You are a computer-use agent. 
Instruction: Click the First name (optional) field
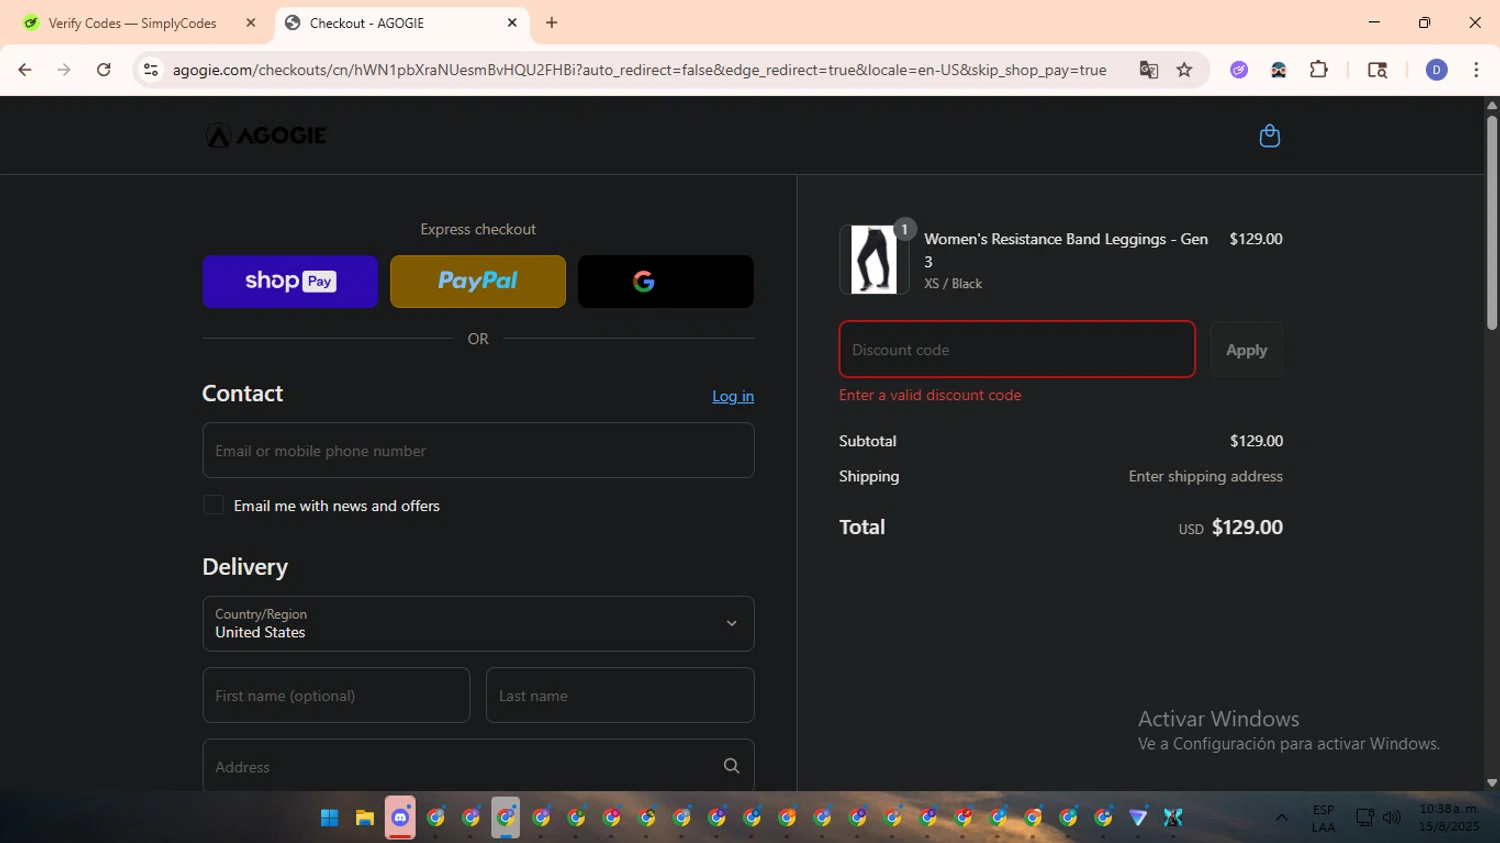coord(336,695)
